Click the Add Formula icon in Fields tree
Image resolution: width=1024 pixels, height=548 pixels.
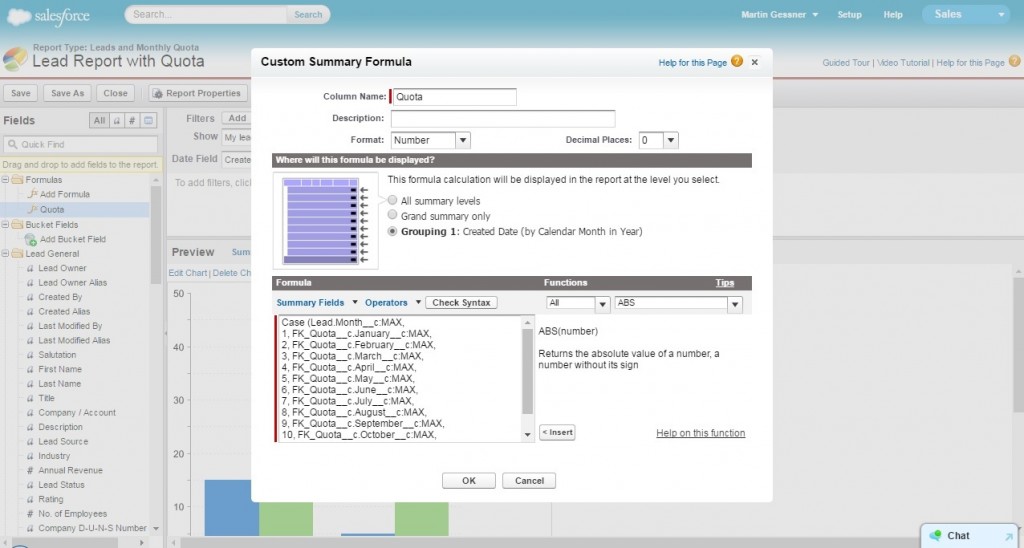(x=32, y=194)
